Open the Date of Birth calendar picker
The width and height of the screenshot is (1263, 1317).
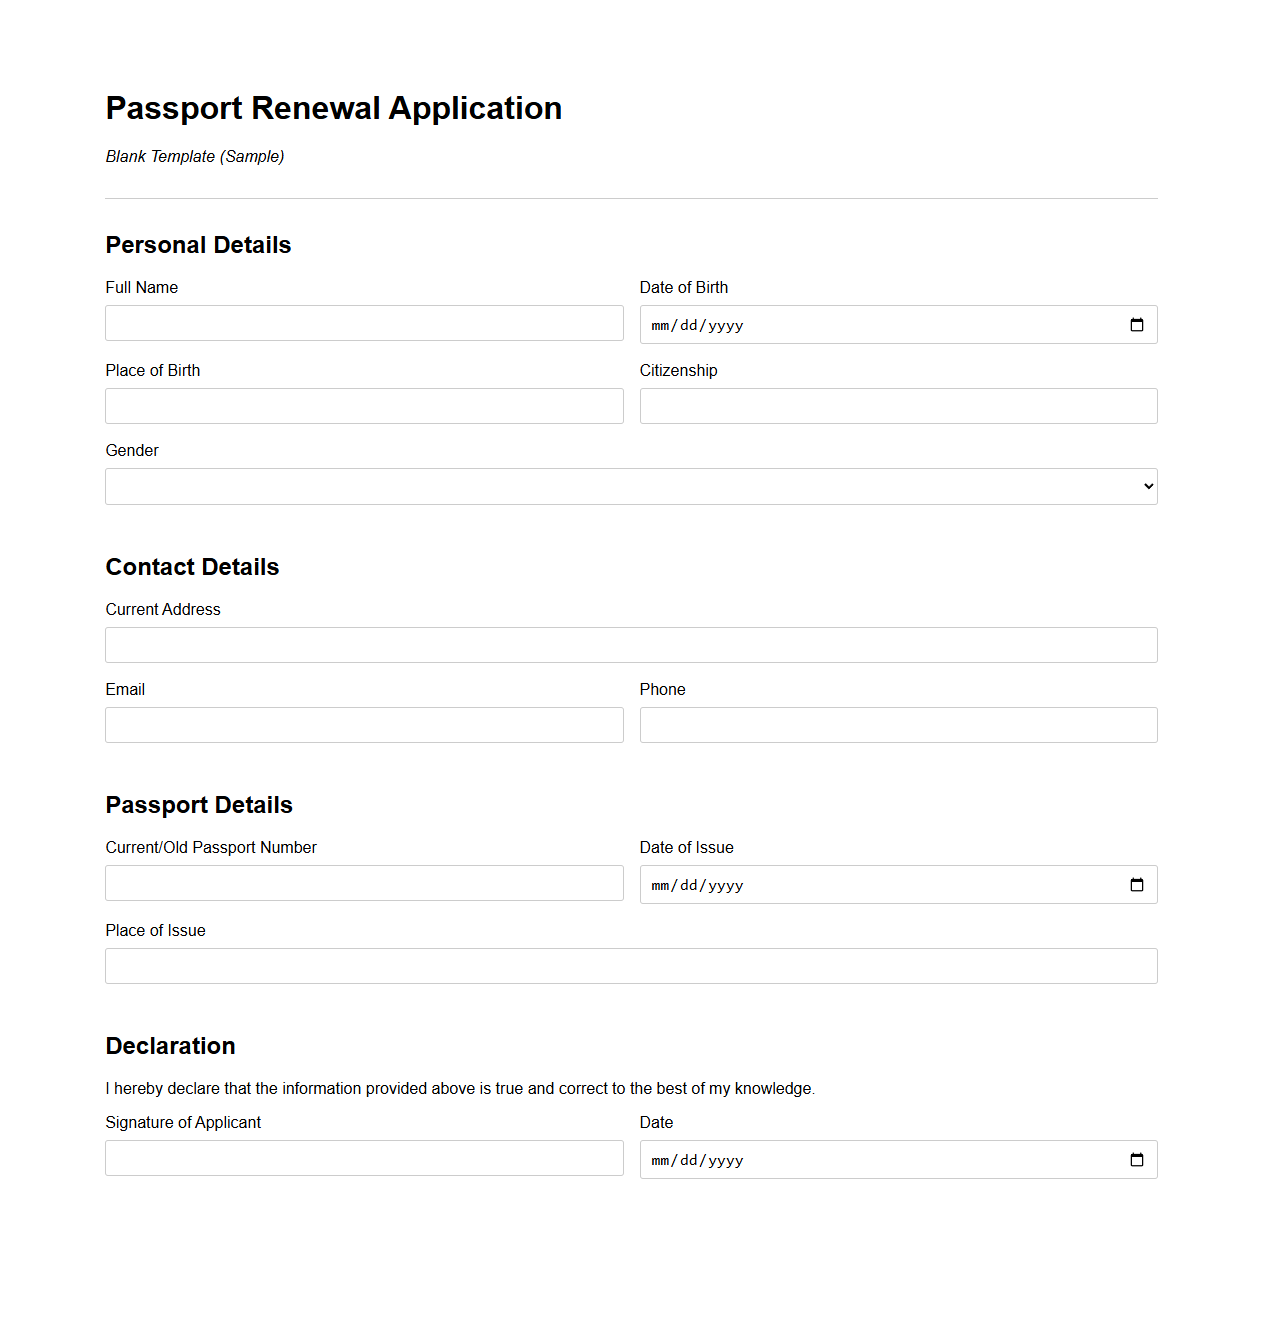[x=1136, y=324]
